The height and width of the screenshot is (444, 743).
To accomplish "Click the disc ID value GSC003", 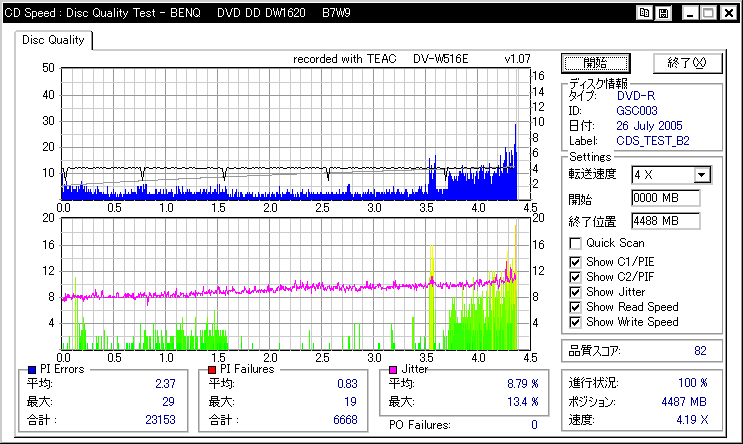I will [637, 111].
